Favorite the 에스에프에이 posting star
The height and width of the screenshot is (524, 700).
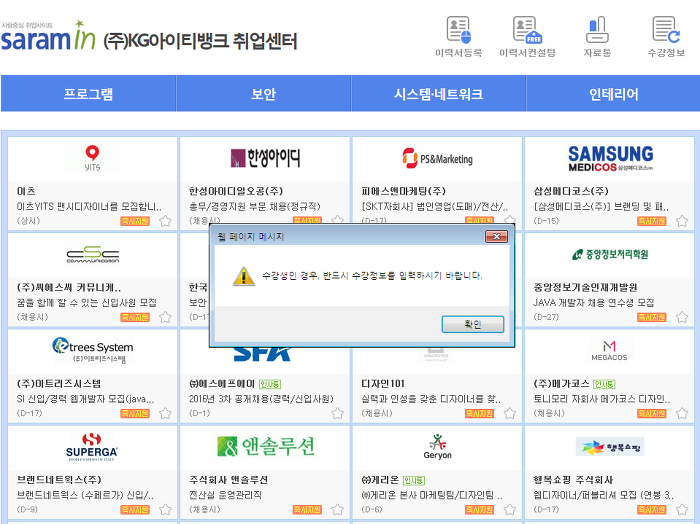click(x=338, y=413)
